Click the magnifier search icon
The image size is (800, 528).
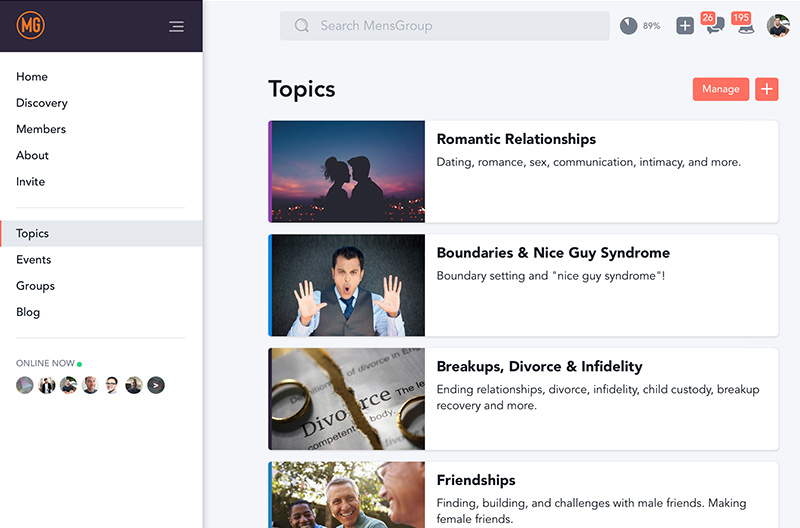pos(302,26)
